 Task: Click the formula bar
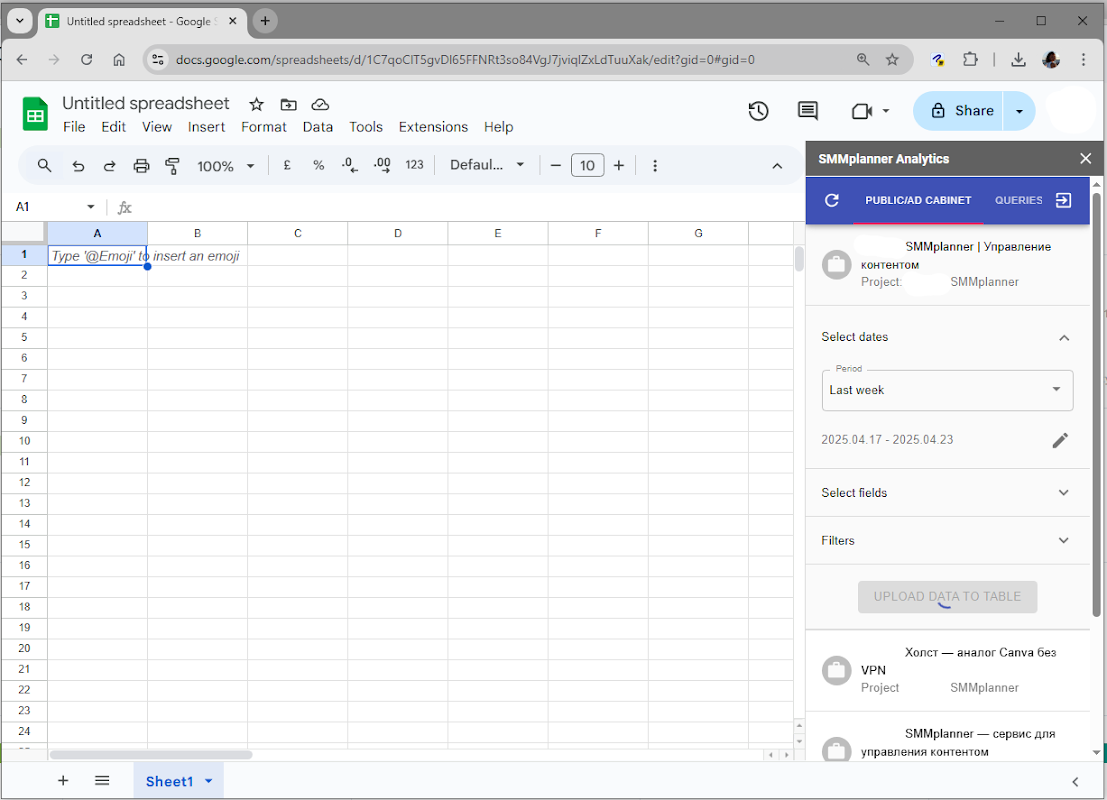pos(466,207)
